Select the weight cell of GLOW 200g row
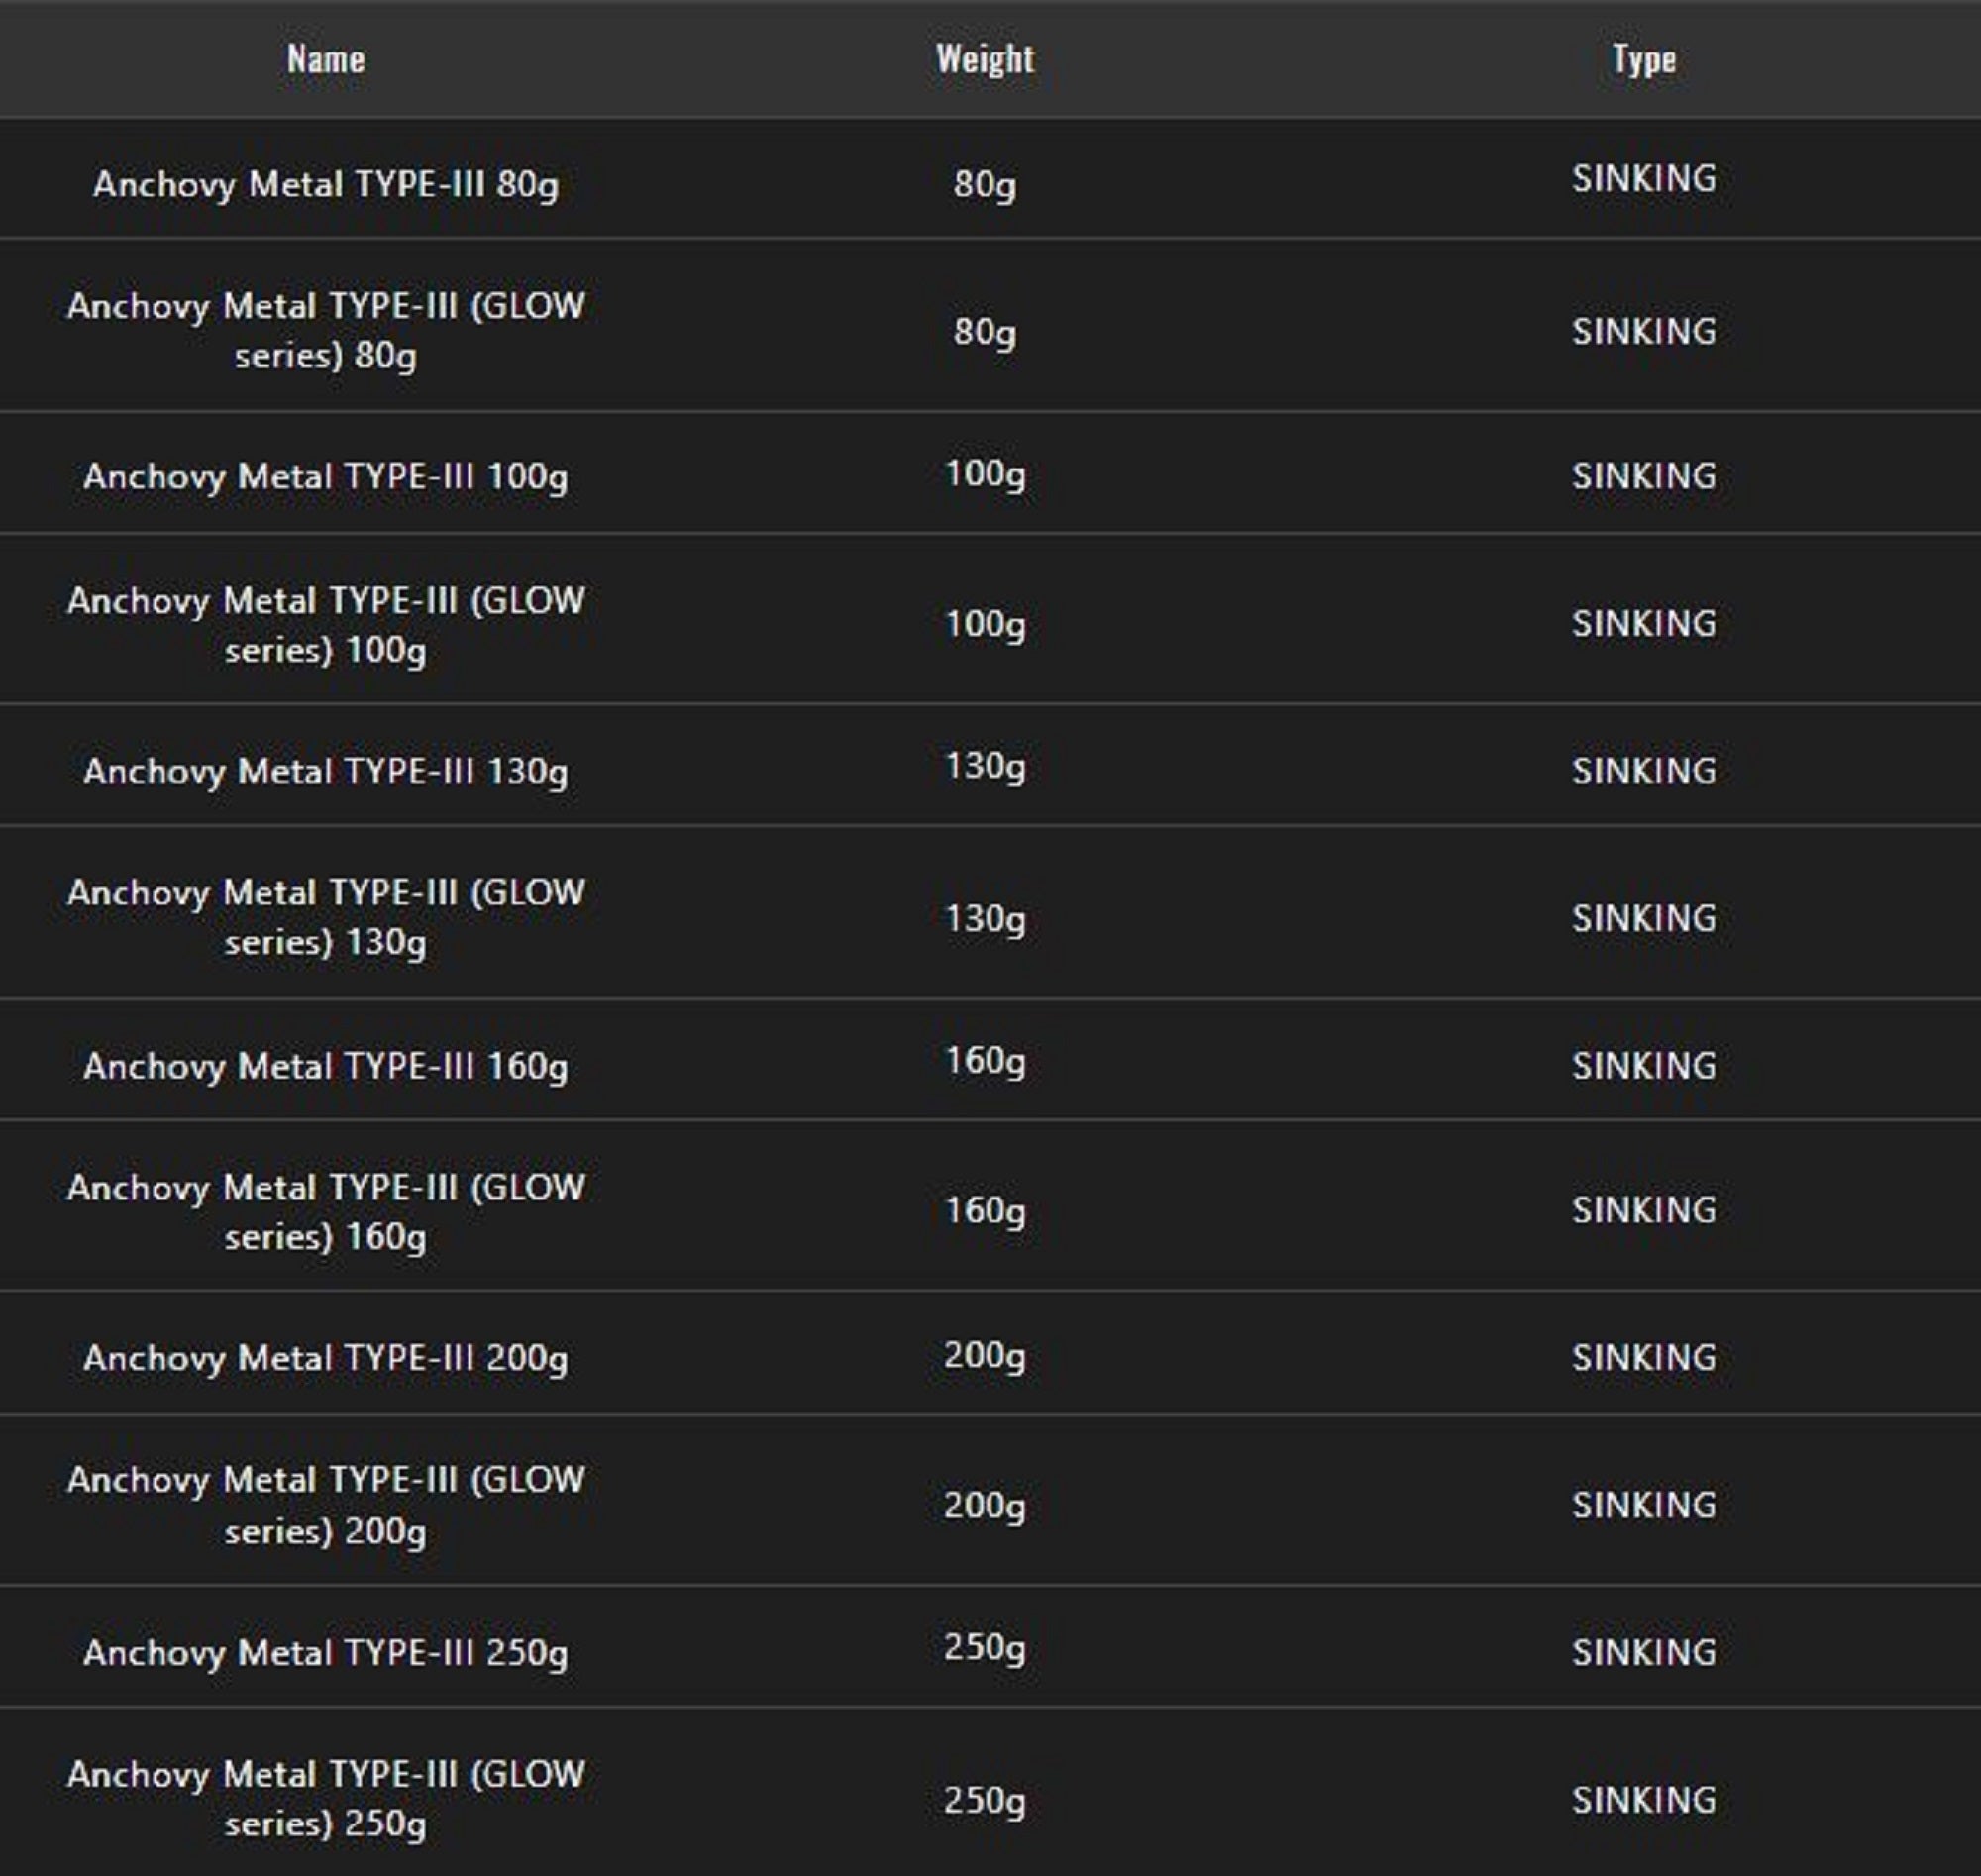 [985, 1505]
